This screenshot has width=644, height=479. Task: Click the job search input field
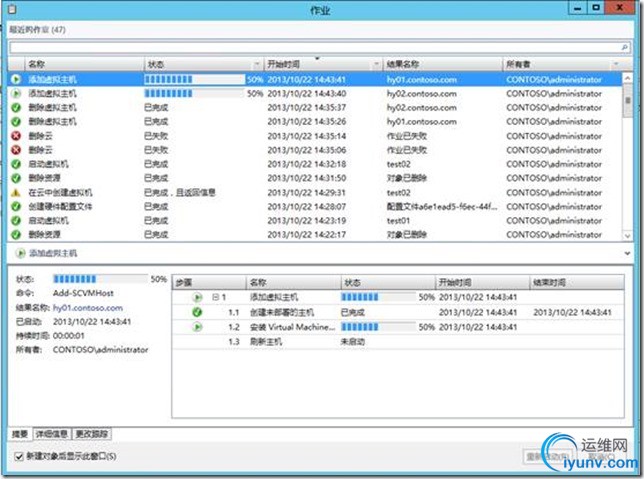tap(315, 47)
